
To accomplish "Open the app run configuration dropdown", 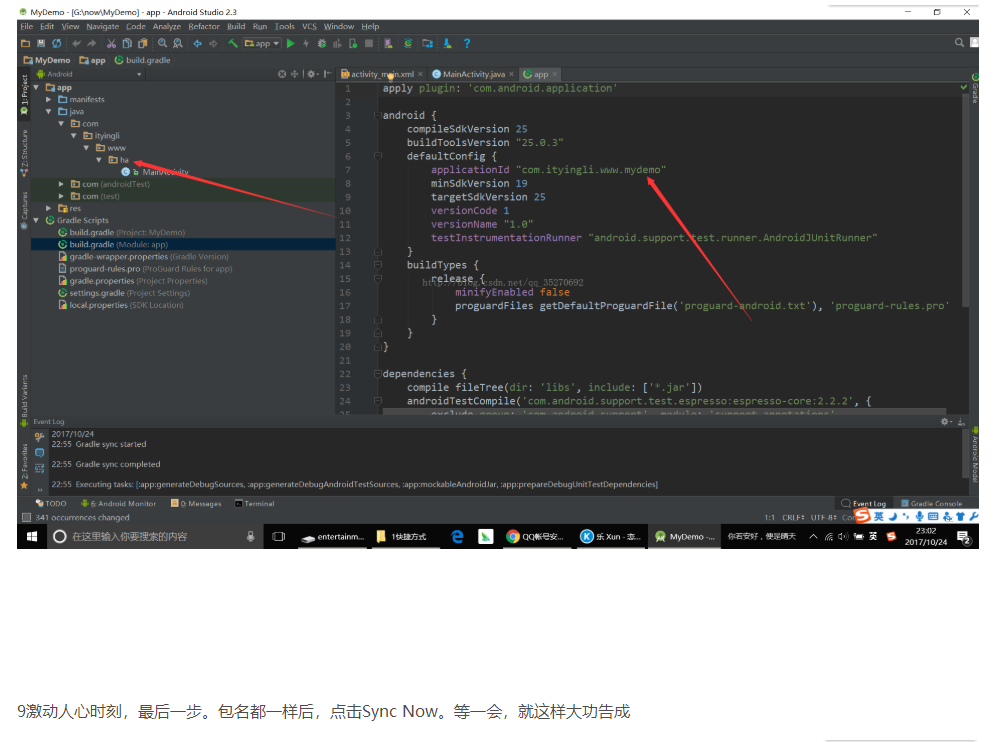I will [262, 44].
